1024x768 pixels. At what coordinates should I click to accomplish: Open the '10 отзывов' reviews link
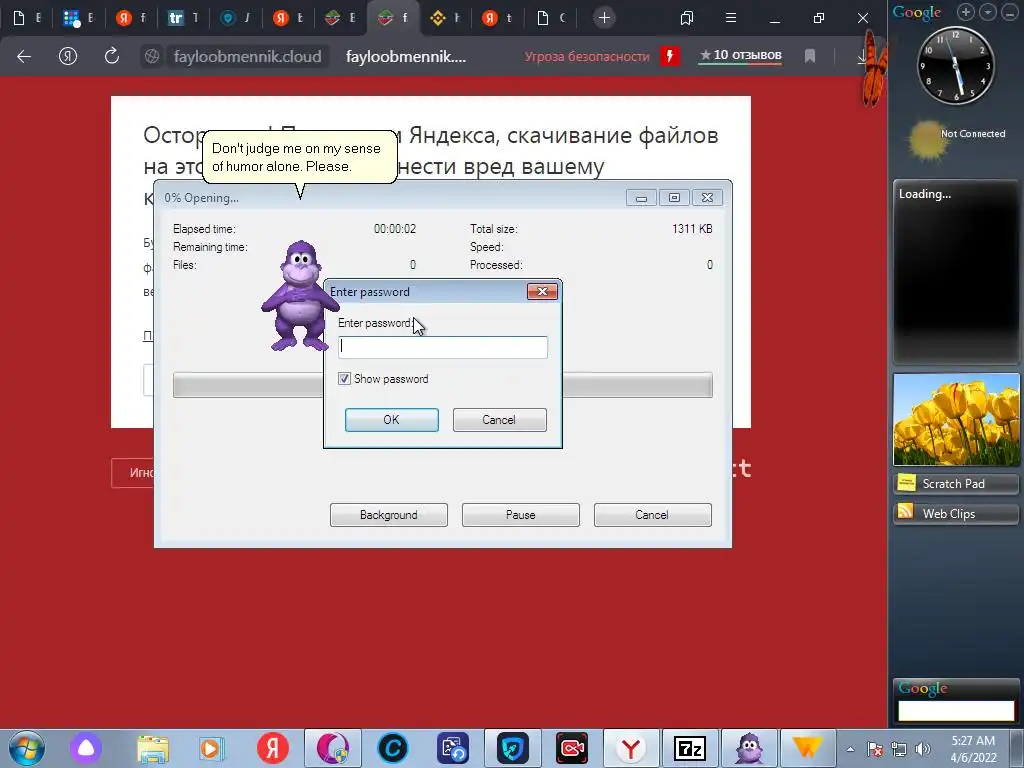coord(741,56)
